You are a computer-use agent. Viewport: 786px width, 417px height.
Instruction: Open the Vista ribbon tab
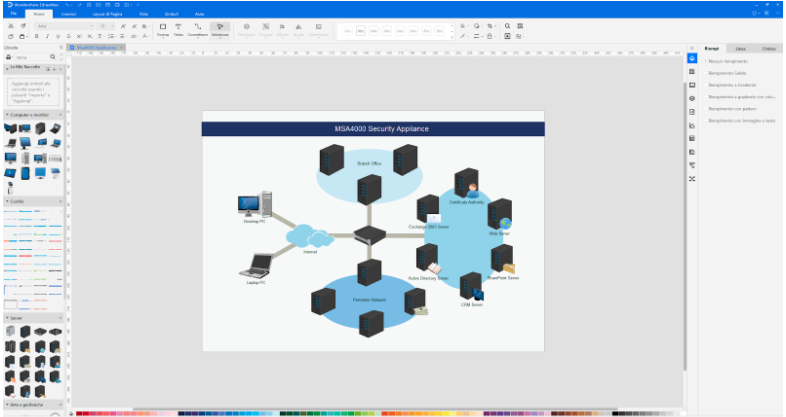143,14
